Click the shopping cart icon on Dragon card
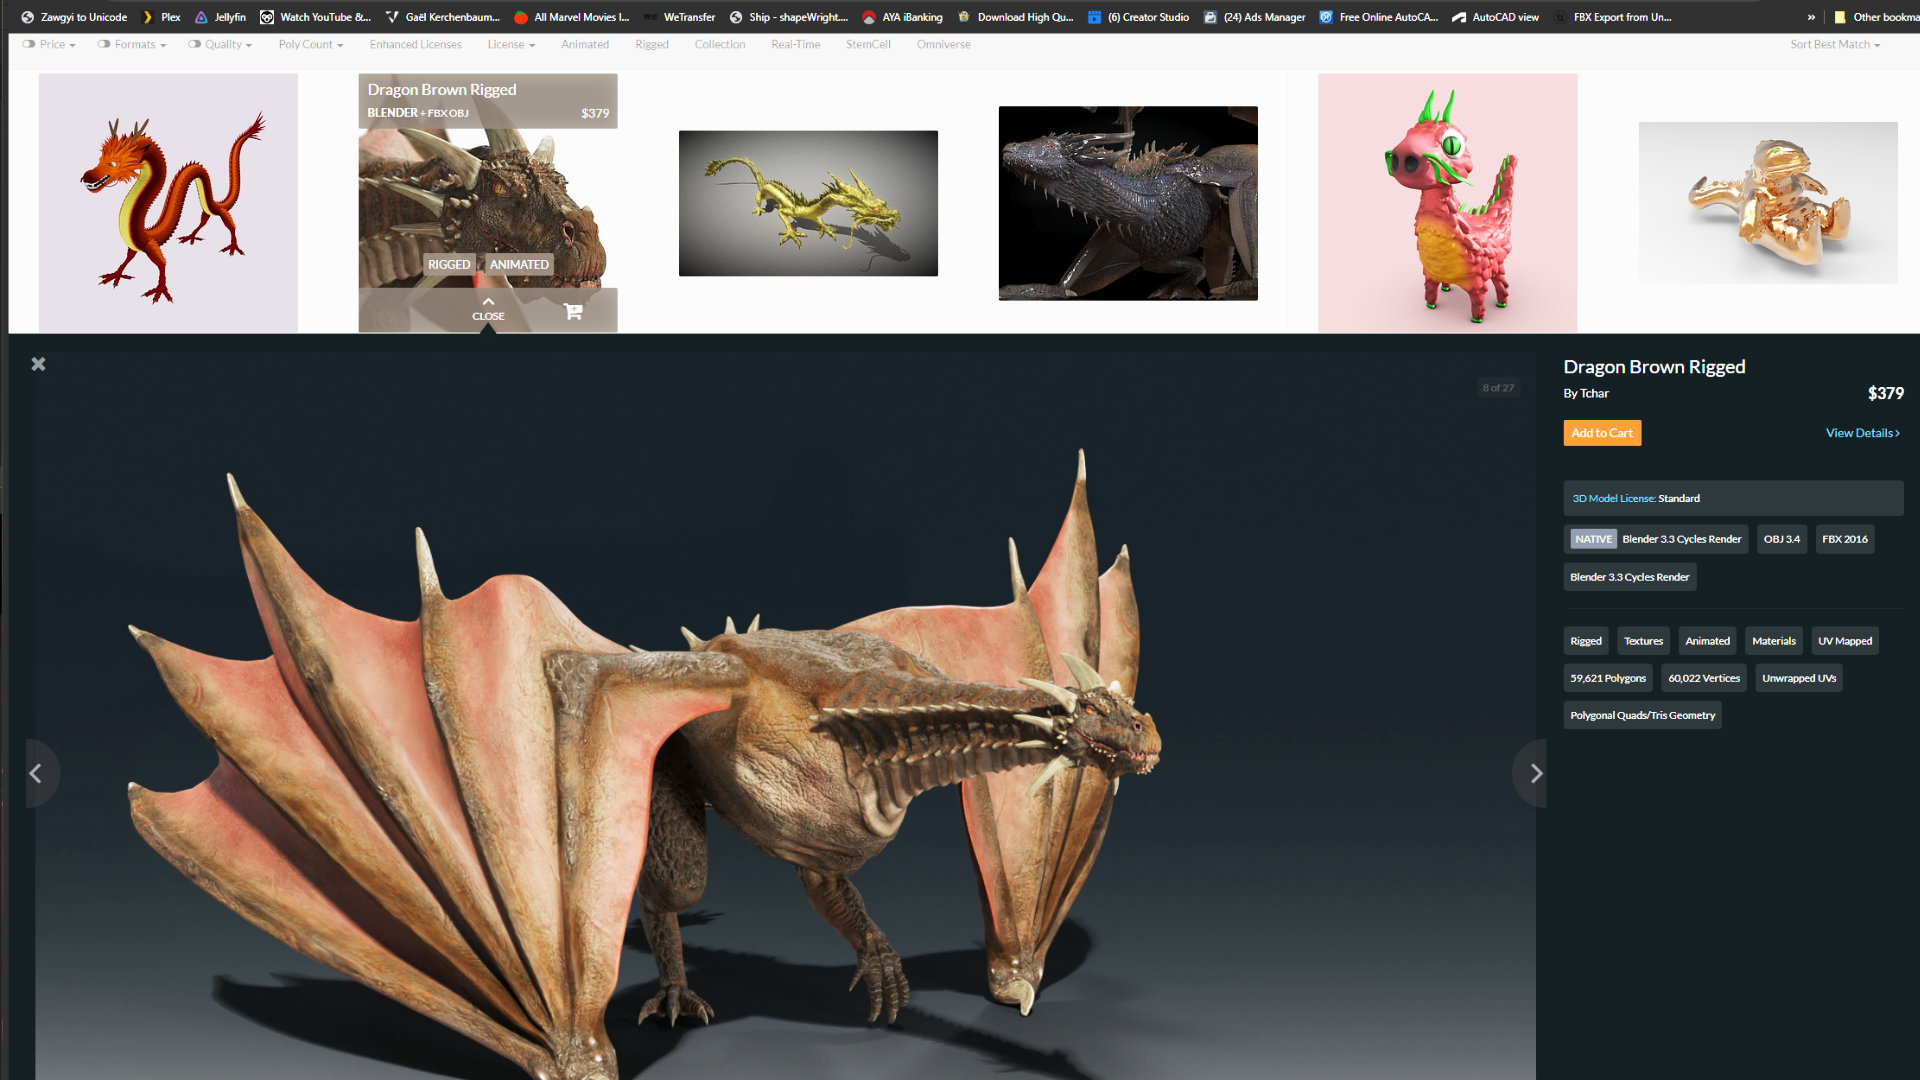The image size is (1920, 1080). [572, 311]
